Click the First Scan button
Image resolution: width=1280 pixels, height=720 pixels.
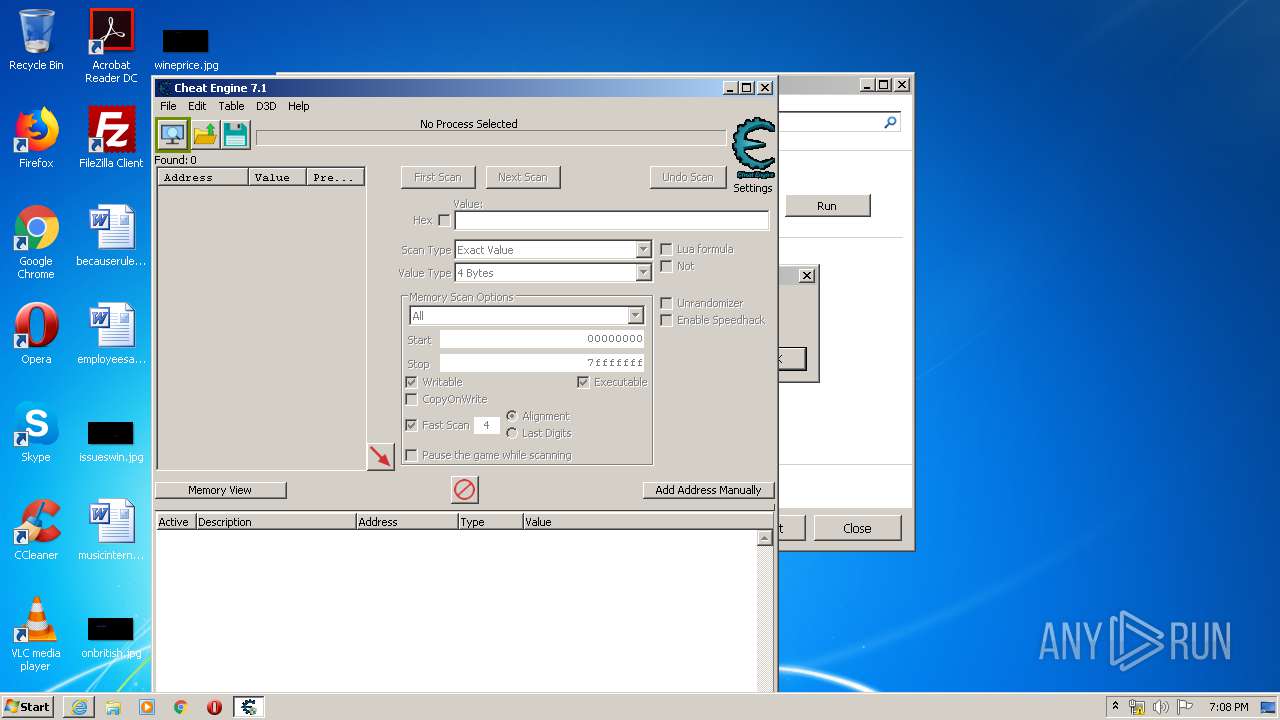pos(438,177)
